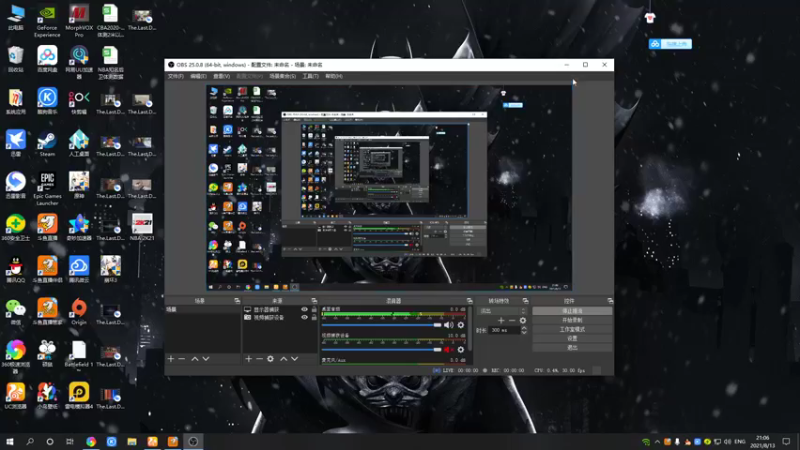Open the File menu in OBS
Image resolution: width=800 pixels, height=450 pixels.
[x=176, y=76]
